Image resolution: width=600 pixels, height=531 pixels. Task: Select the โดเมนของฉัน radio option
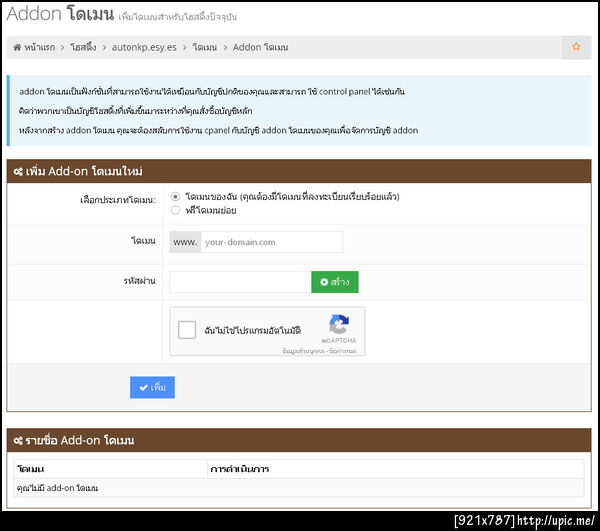[175, 197]
